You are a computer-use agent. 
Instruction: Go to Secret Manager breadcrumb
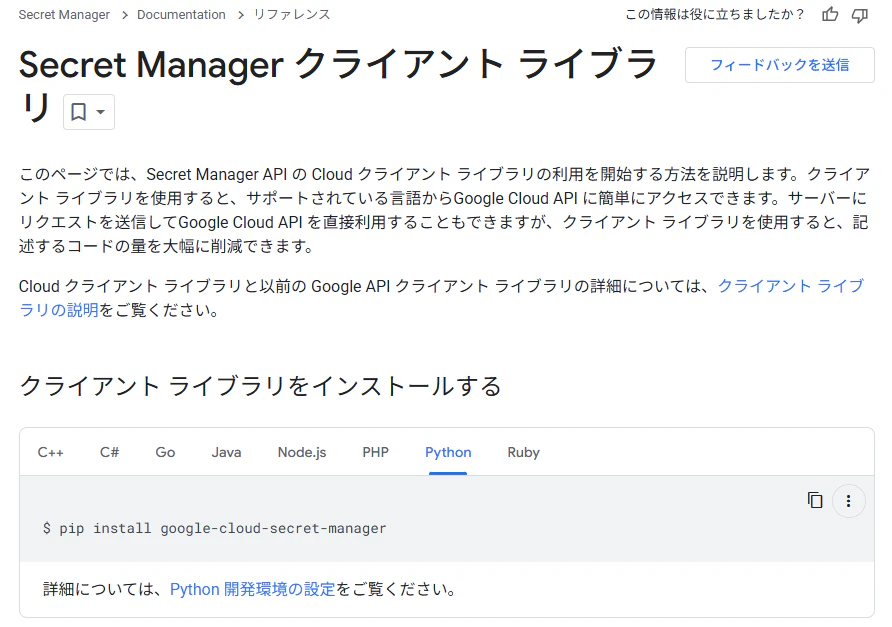pyautogui.click(x=64, y=15)
